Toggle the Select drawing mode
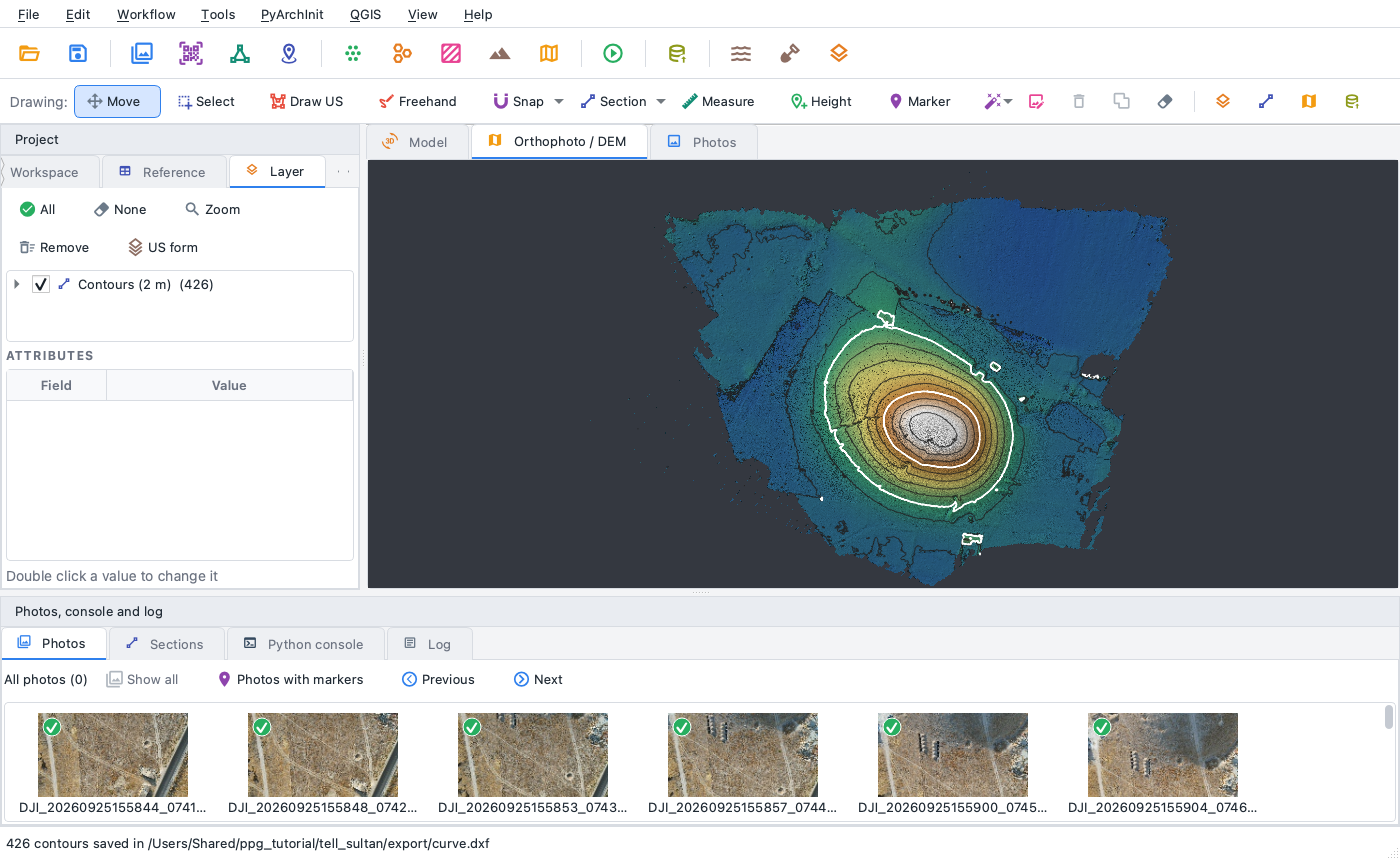 tap(206, 101)
